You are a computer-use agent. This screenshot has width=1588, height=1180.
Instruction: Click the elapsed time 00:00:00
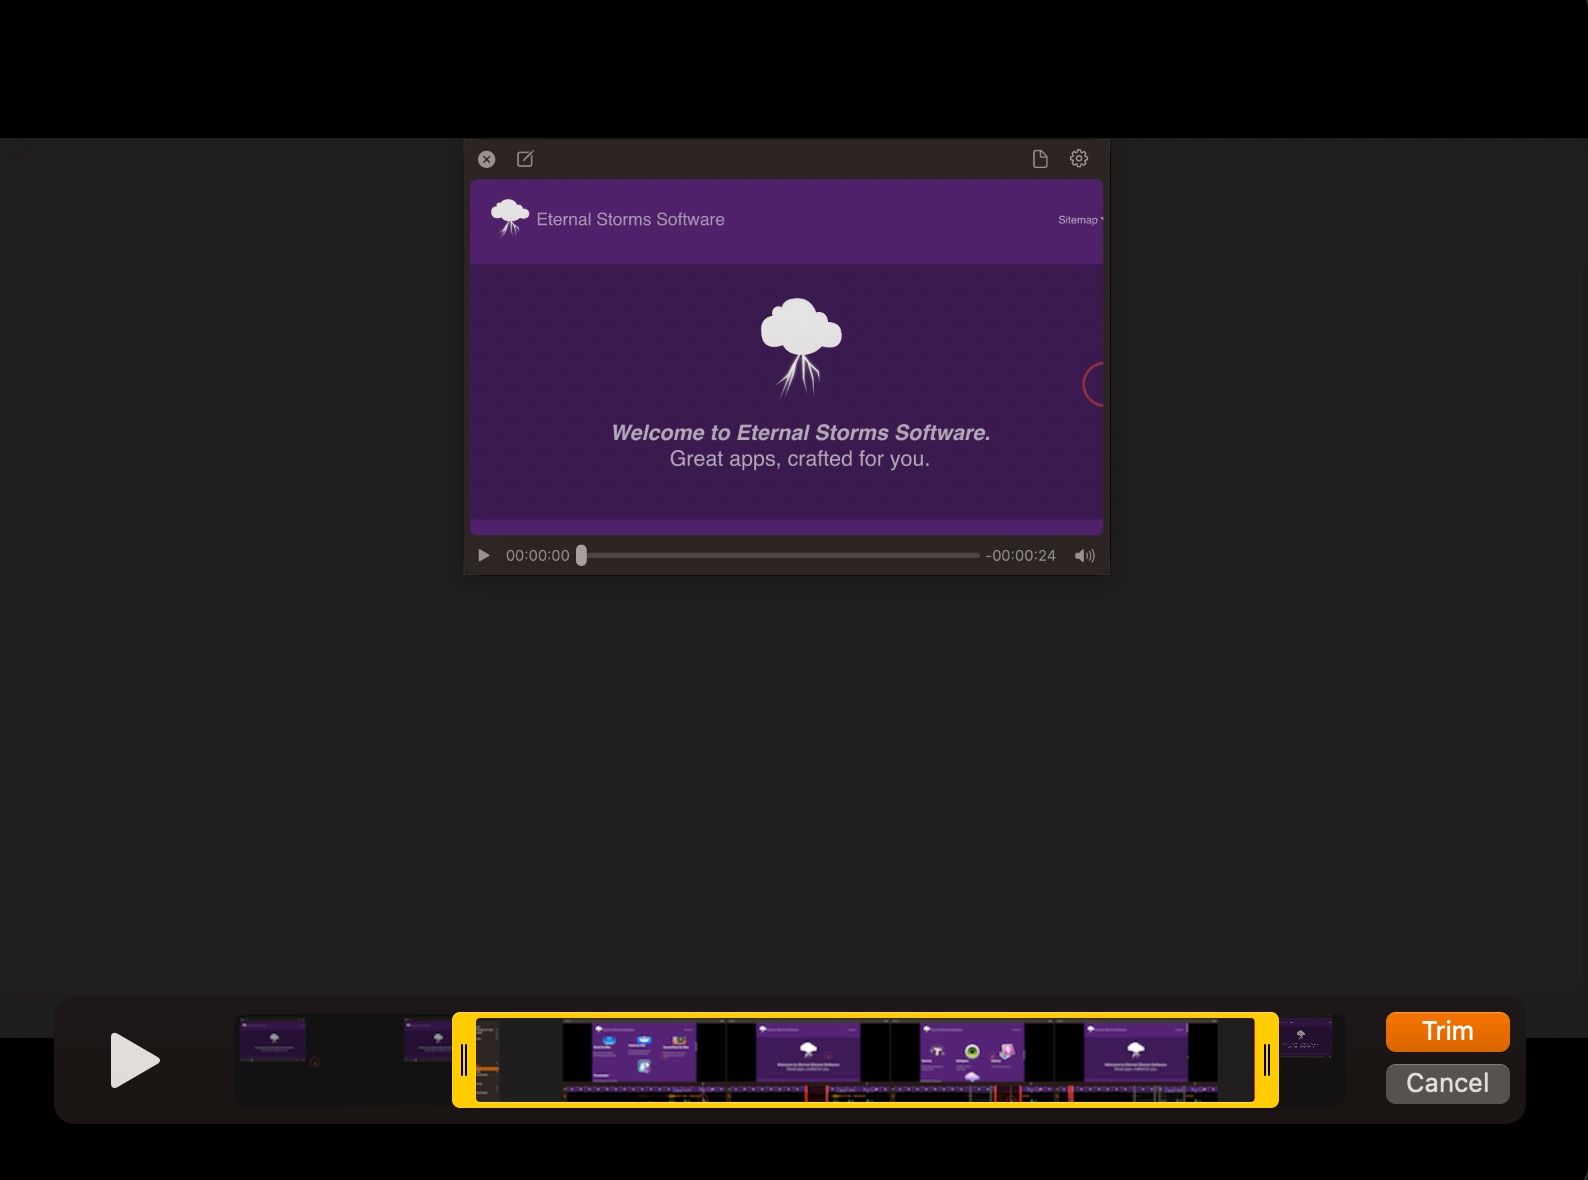(x=538, y=555)
